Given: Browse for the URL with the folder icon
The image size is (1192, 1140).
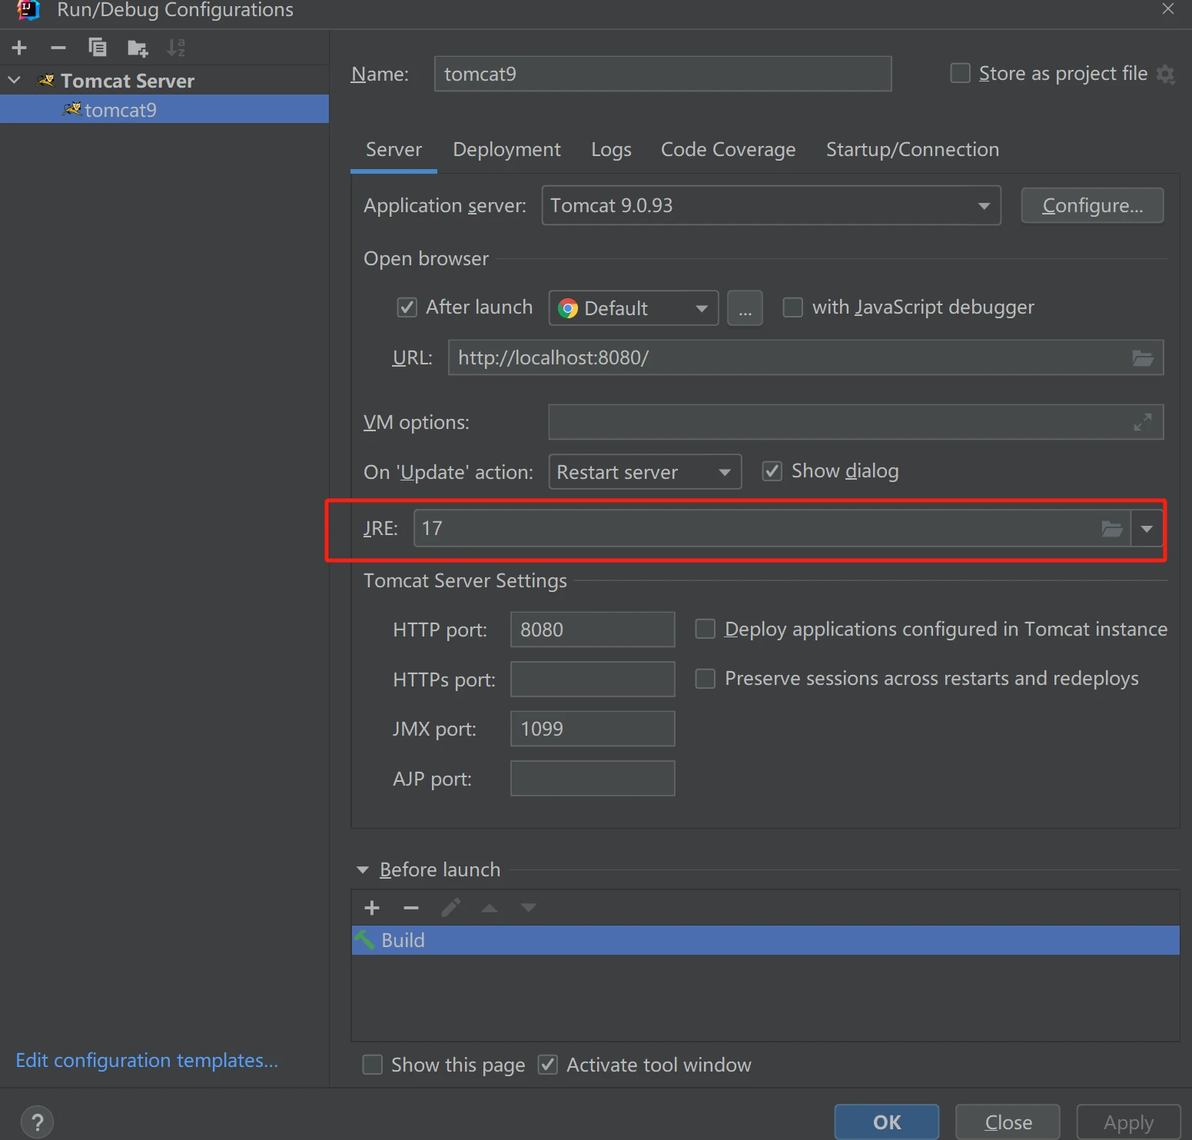Looking at the screenshot, I should 1143,358.
